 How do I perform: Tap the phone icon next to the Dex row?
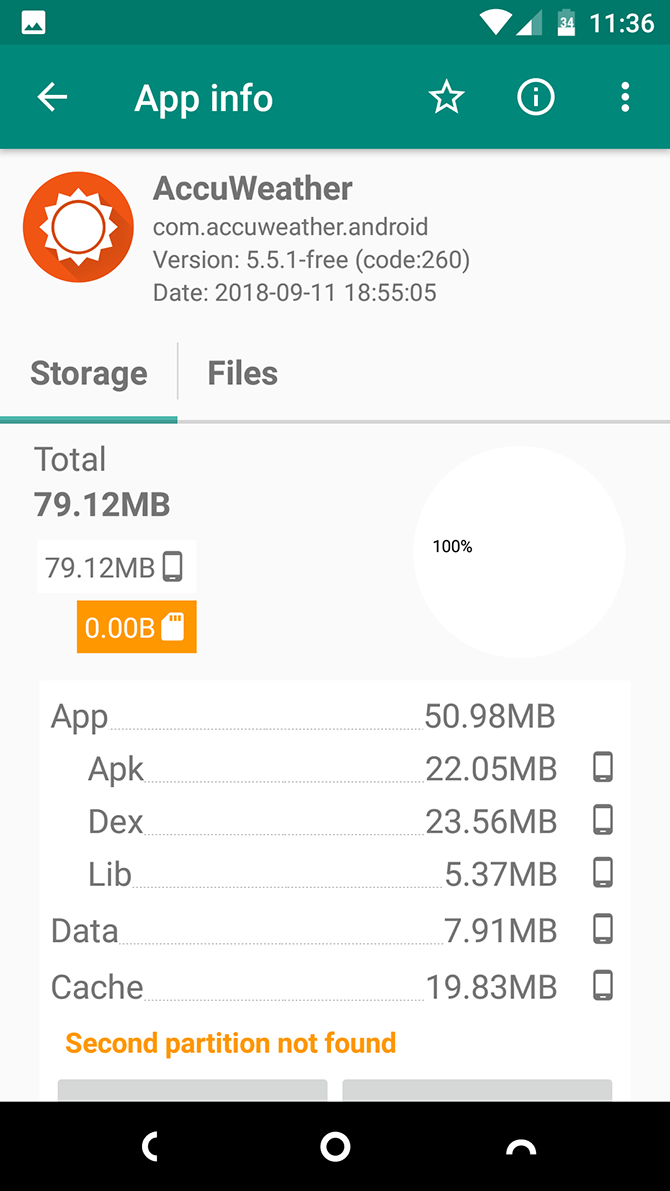click(604, 821)
